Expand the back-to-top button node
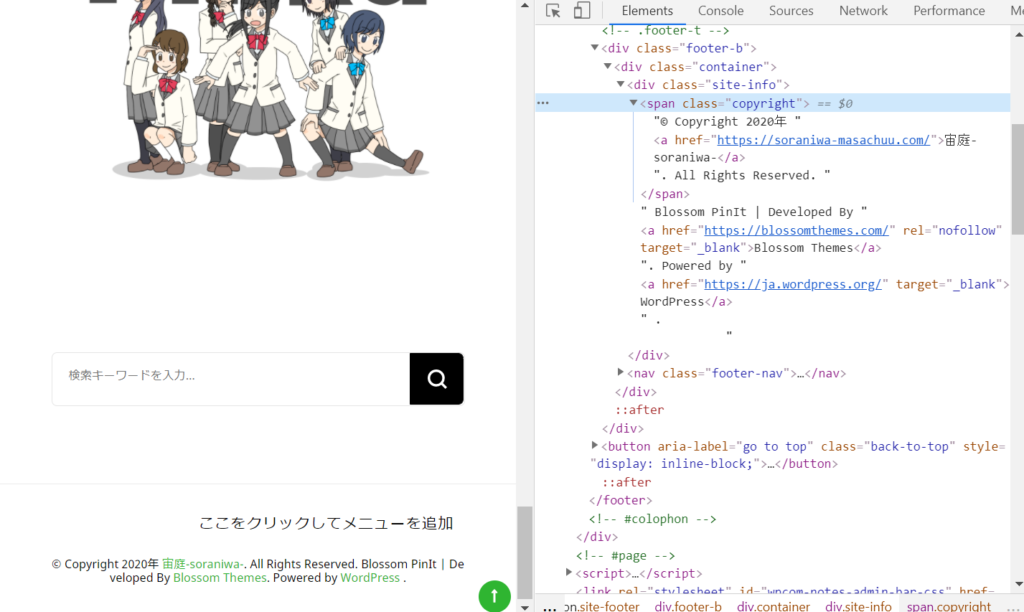The height and width of the screenshot is (612, 1024). pyautogui.click(x=595, y=446)
